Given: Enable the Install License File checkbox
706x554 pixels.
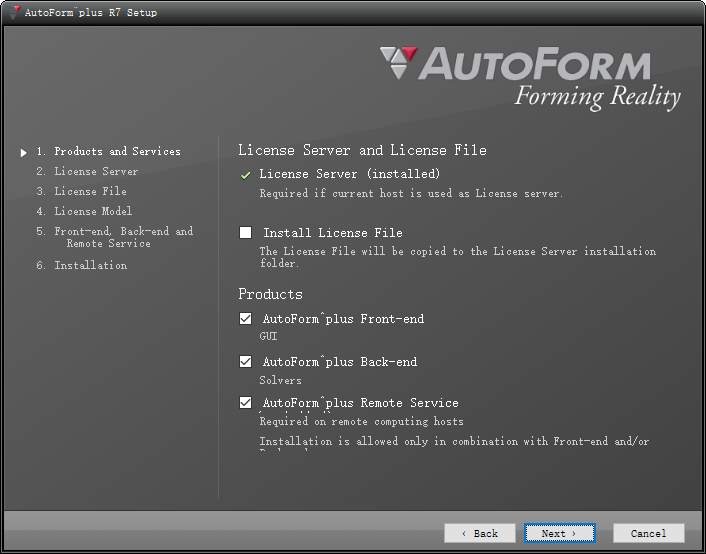Looking at the screenshot, I should click(245, 232).
